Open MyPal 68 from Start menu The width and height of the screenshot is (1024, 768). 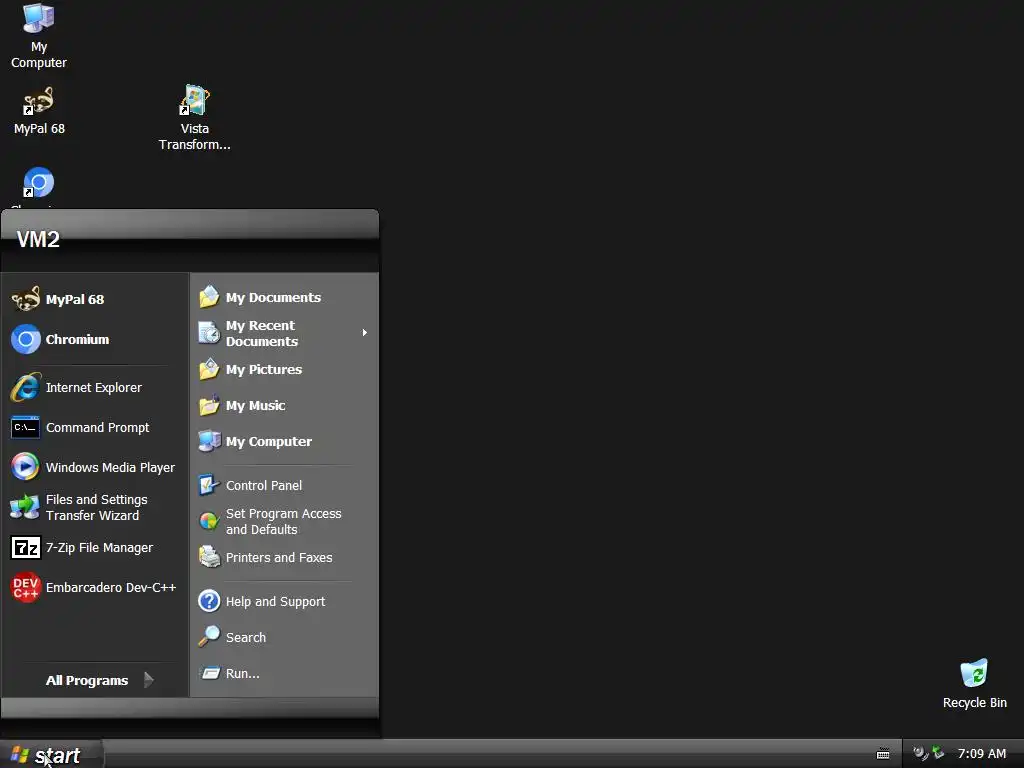[95, 300]
